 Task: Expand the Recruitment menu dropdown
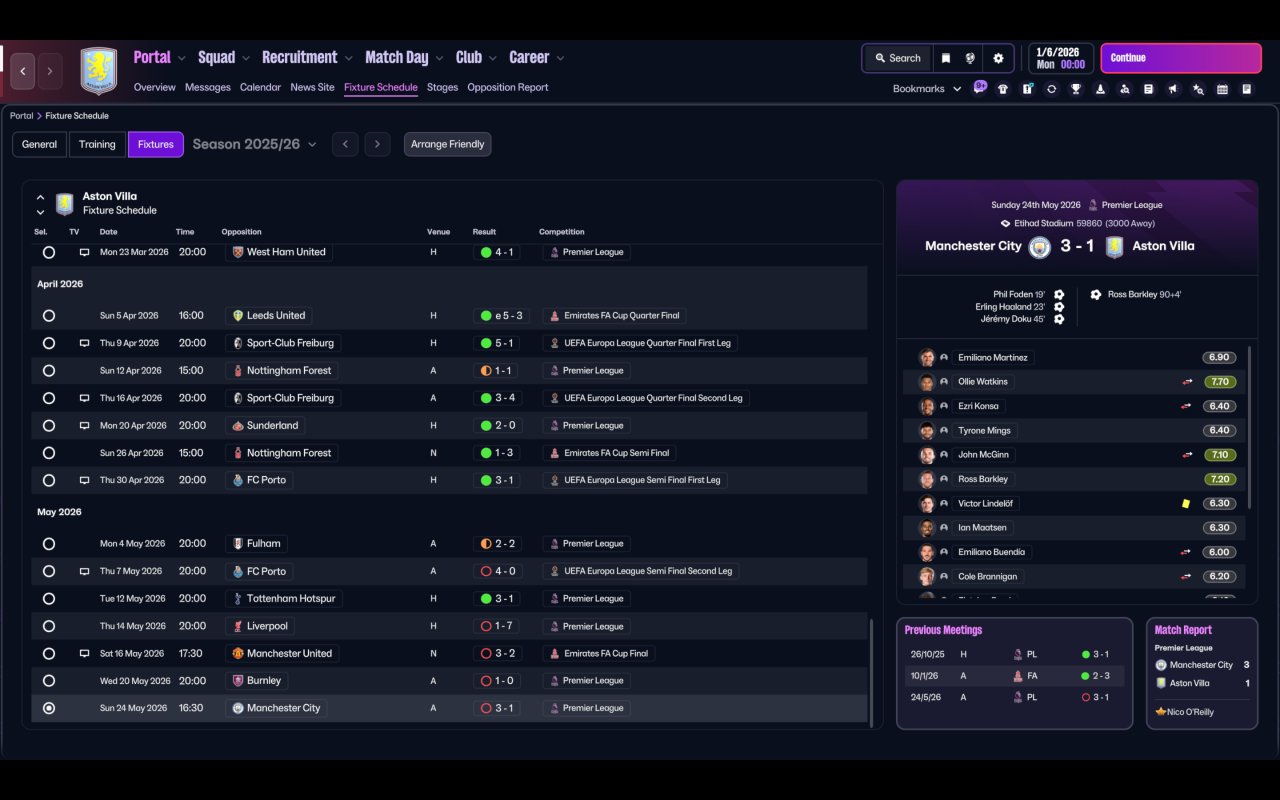(349, 58)
